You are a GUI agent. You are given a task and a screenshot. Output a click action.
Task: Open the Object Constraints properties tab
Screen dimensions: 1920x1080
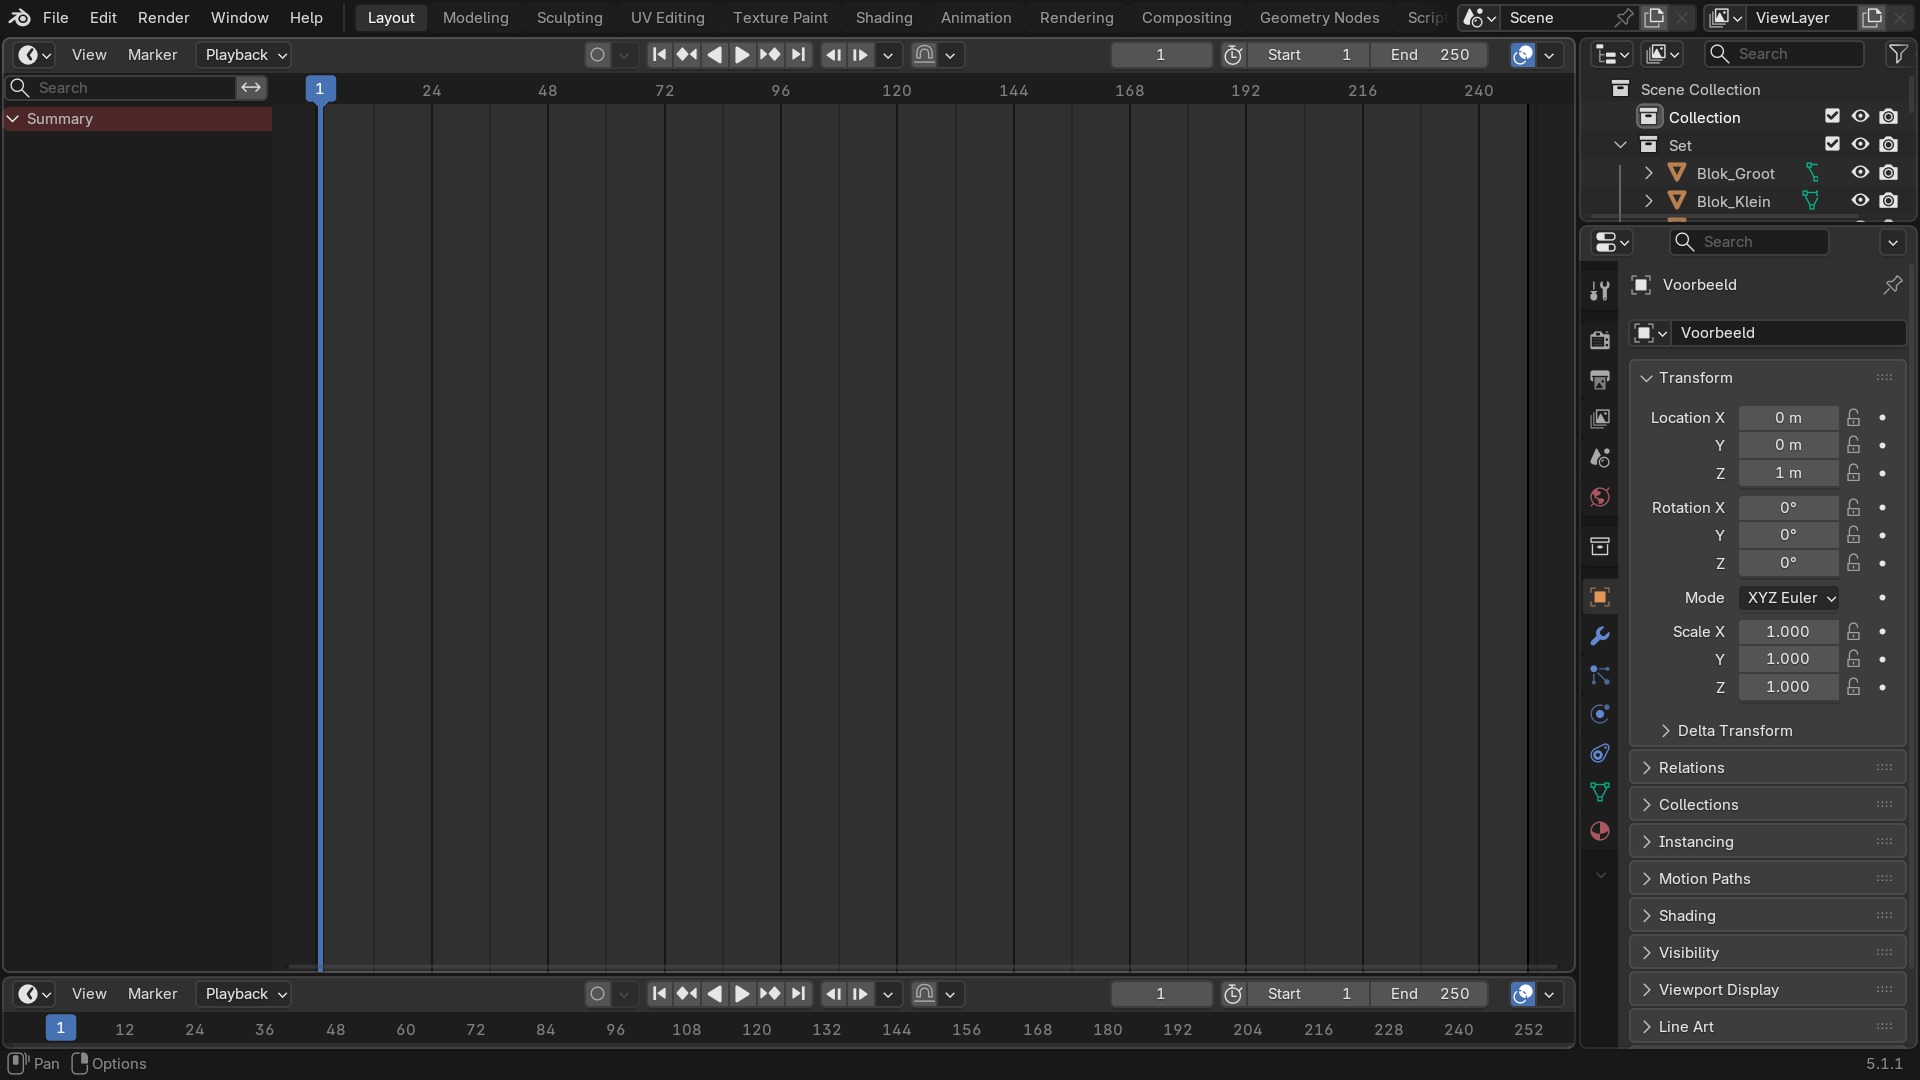tap(1600, 753)
